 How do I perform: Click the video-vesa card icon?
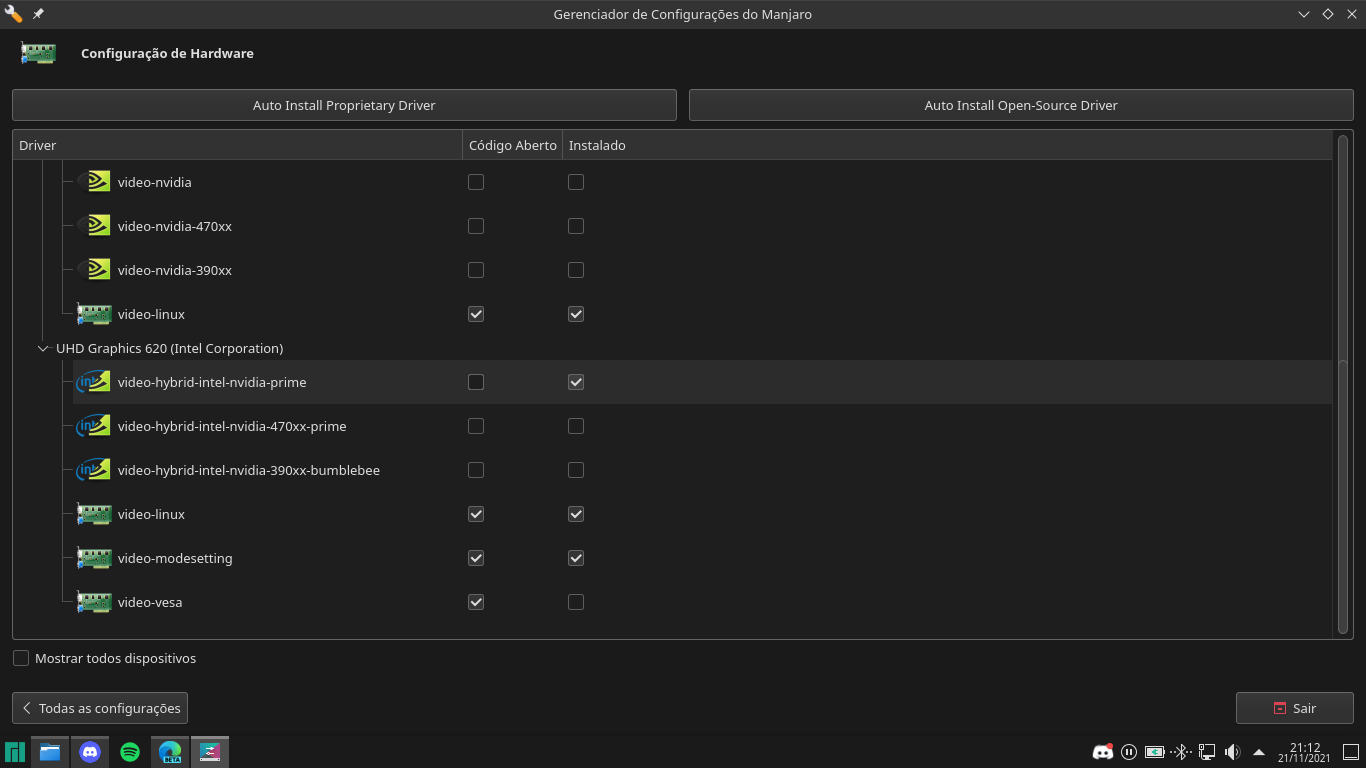[x=94, y=602]
